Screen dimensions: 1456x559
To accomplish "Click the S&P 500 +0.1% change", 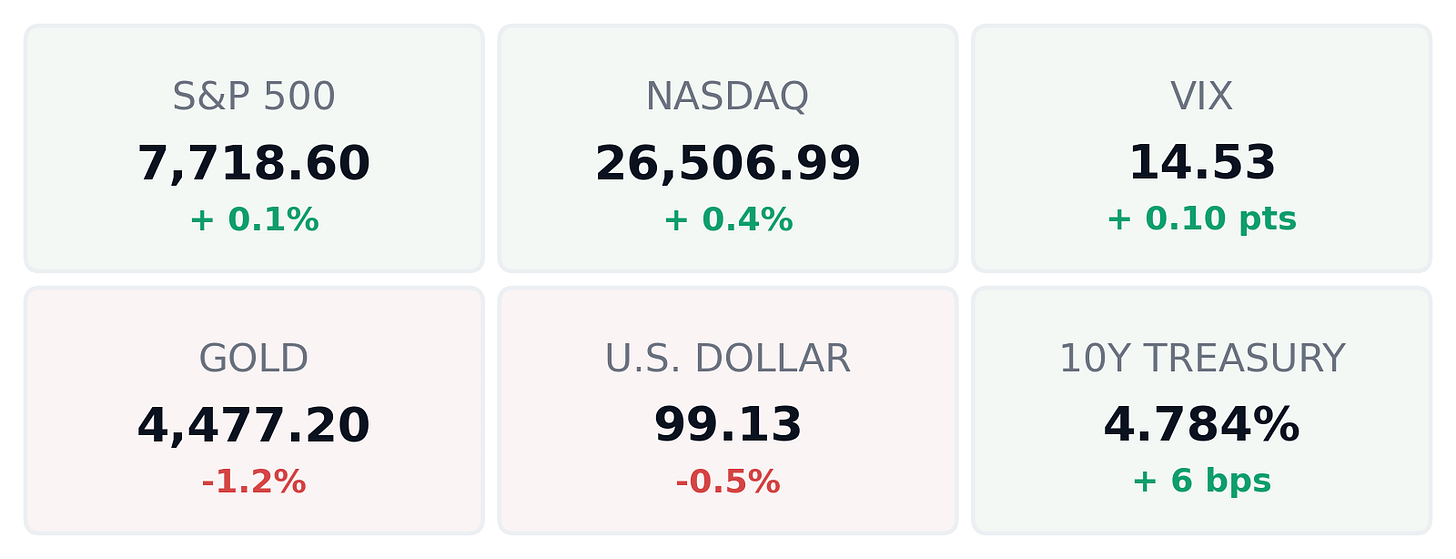I will pyautogui.click(x=254, y=220).
